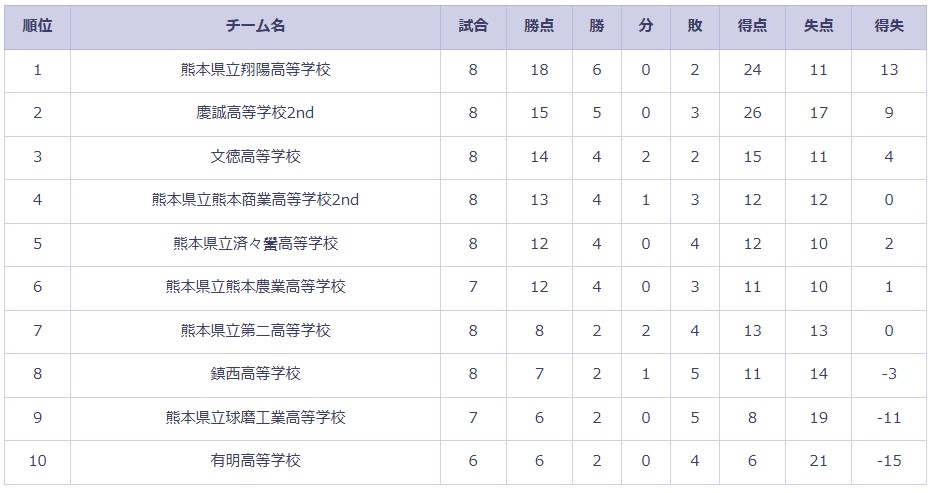Select 文徳高等学校 team name
Image resolution: width=934 pixels, height=493 pixels.
click(256, 157)
